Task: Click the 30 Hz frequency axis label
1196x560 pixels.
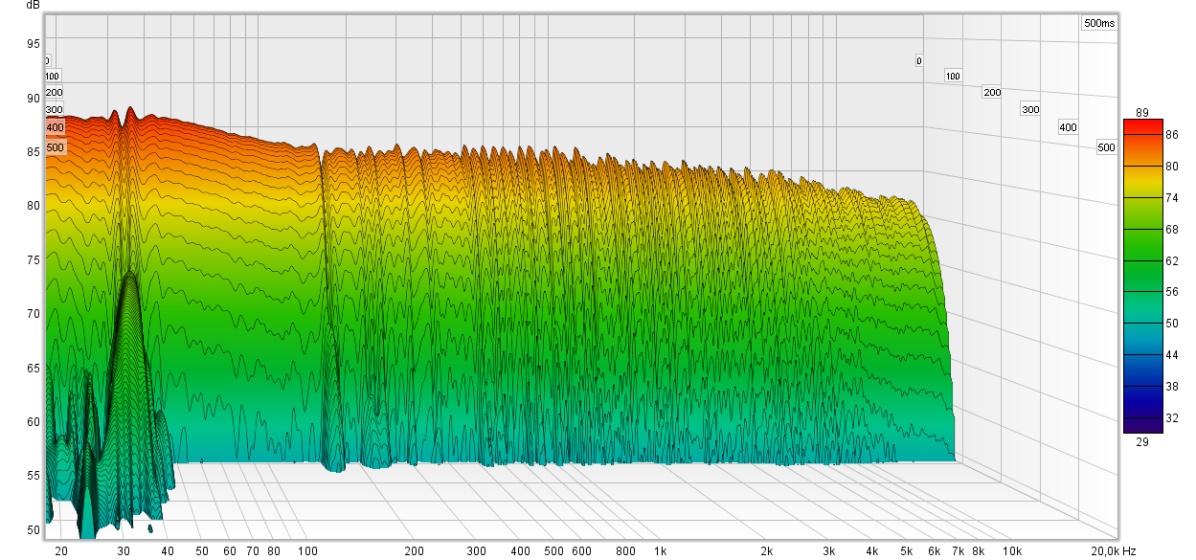Action: click(124, 551)
